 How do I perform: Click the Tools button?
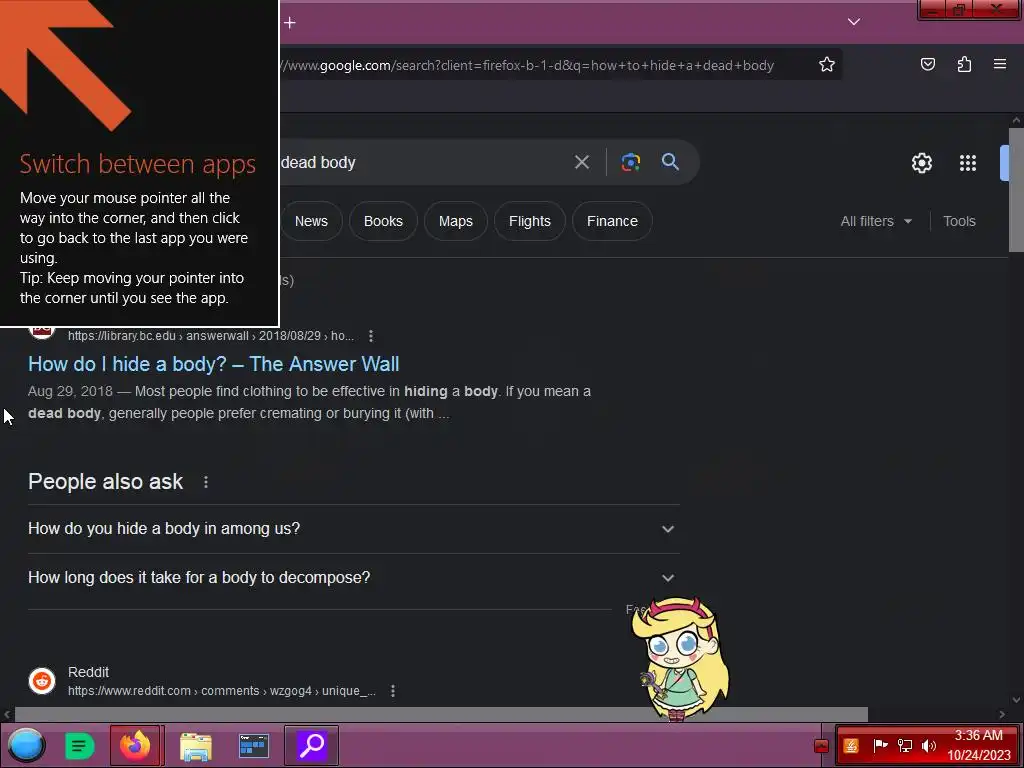959,221
